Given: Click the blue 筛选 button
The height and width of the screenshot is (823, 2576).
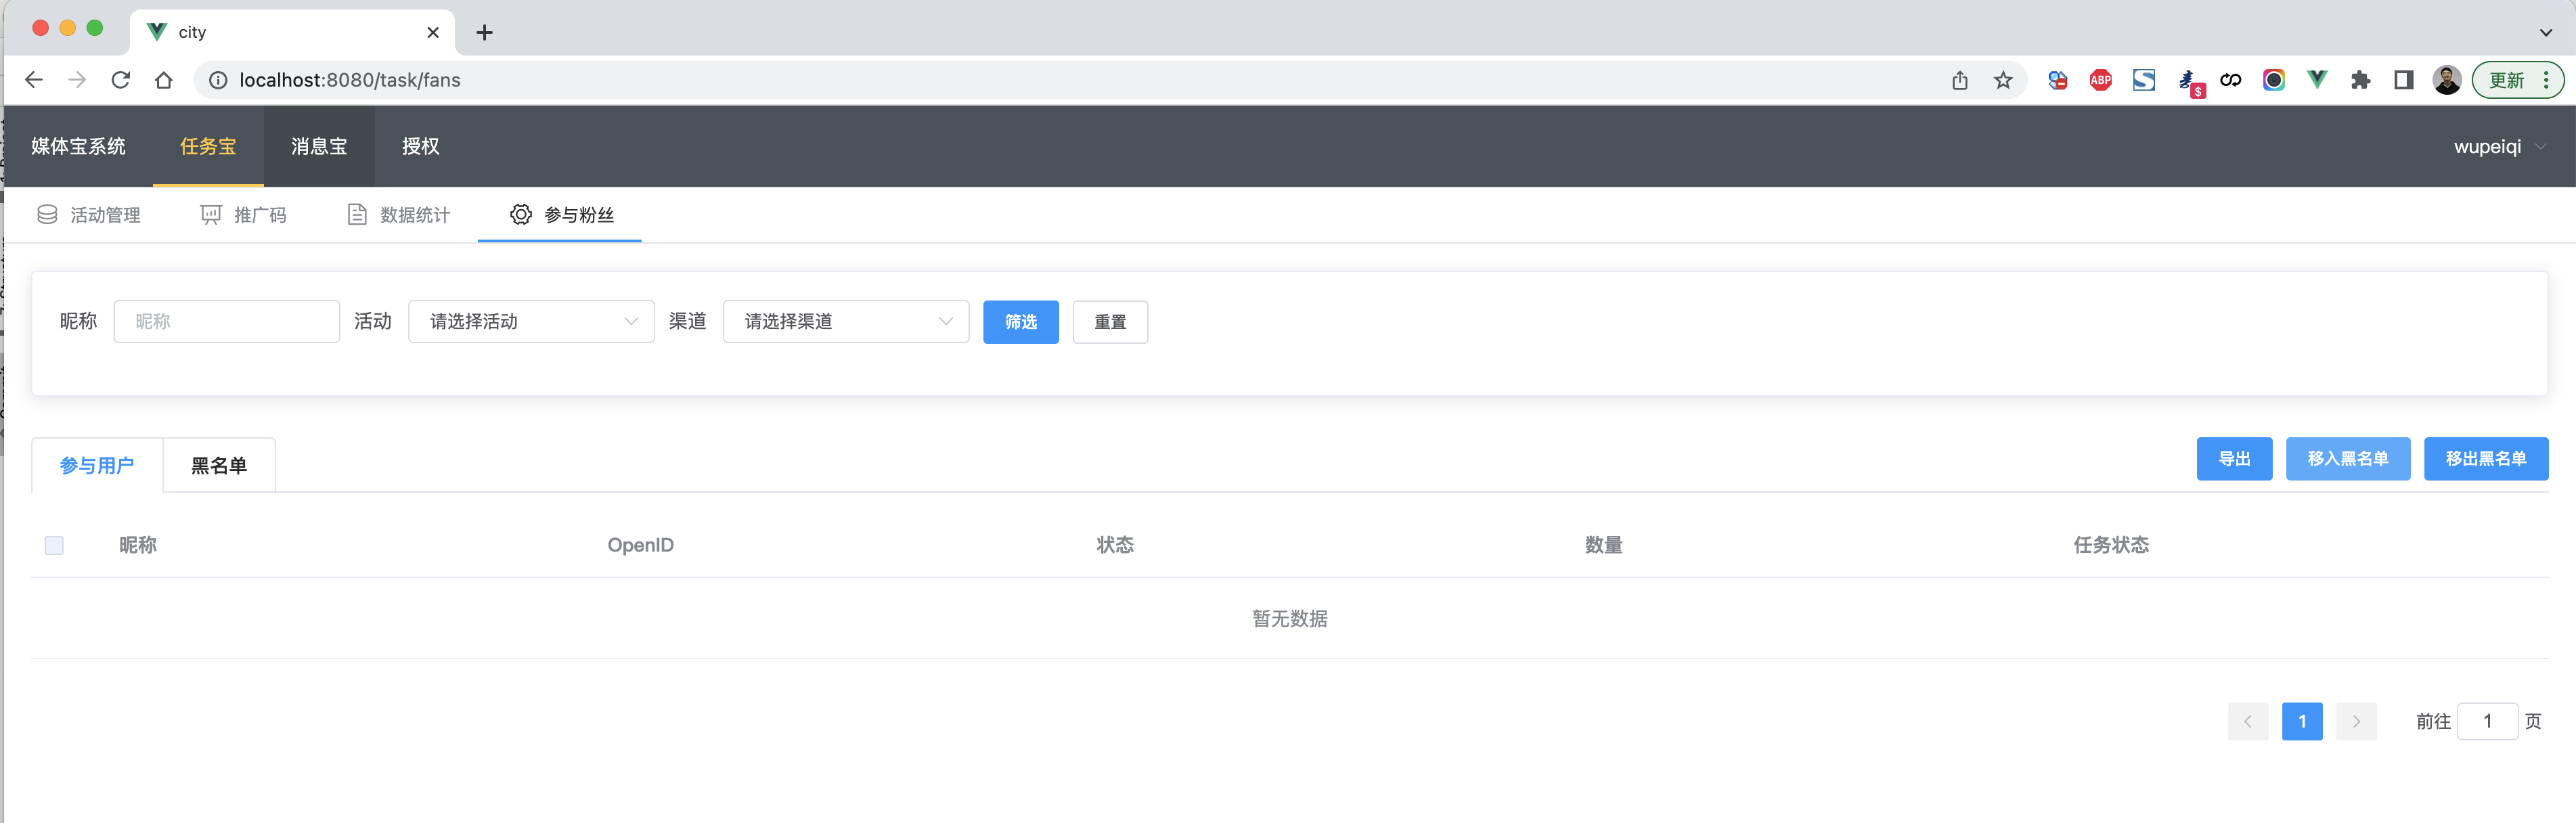Looking at the screenshot, I should (x=1020, y=321).
